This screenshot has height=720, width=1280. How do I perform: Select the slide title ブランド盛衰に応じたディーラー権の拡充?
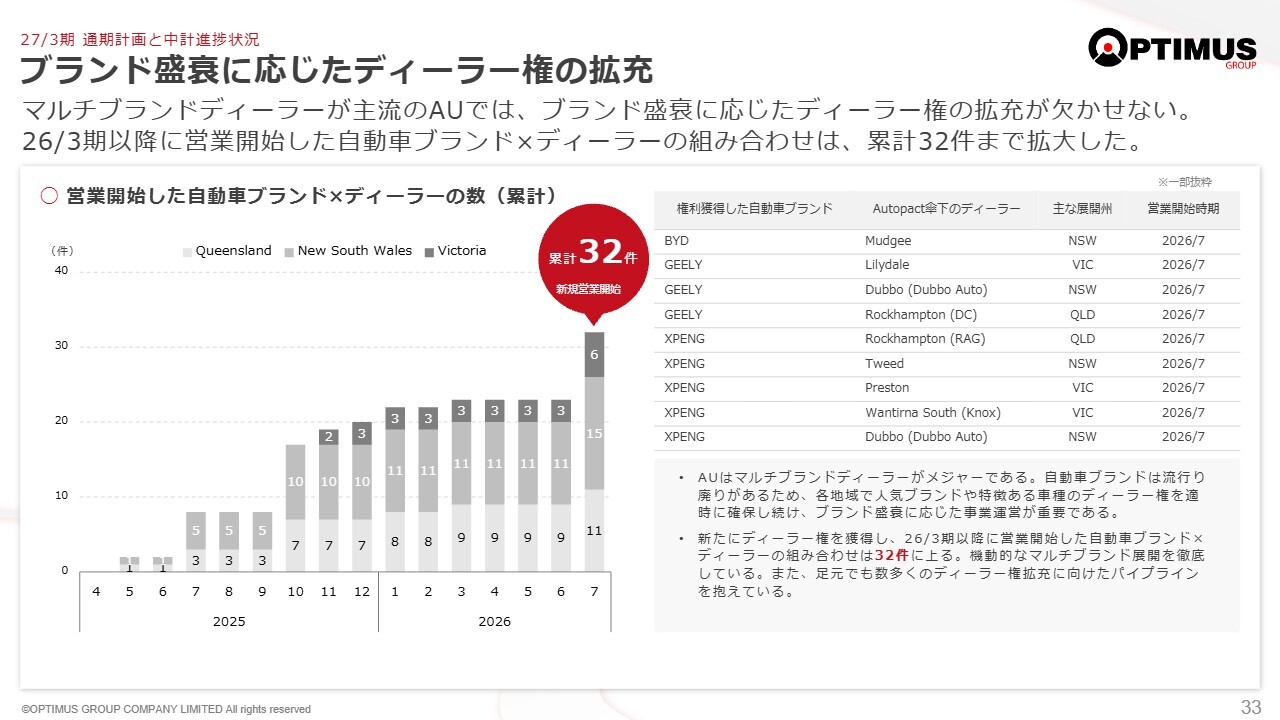336,70
